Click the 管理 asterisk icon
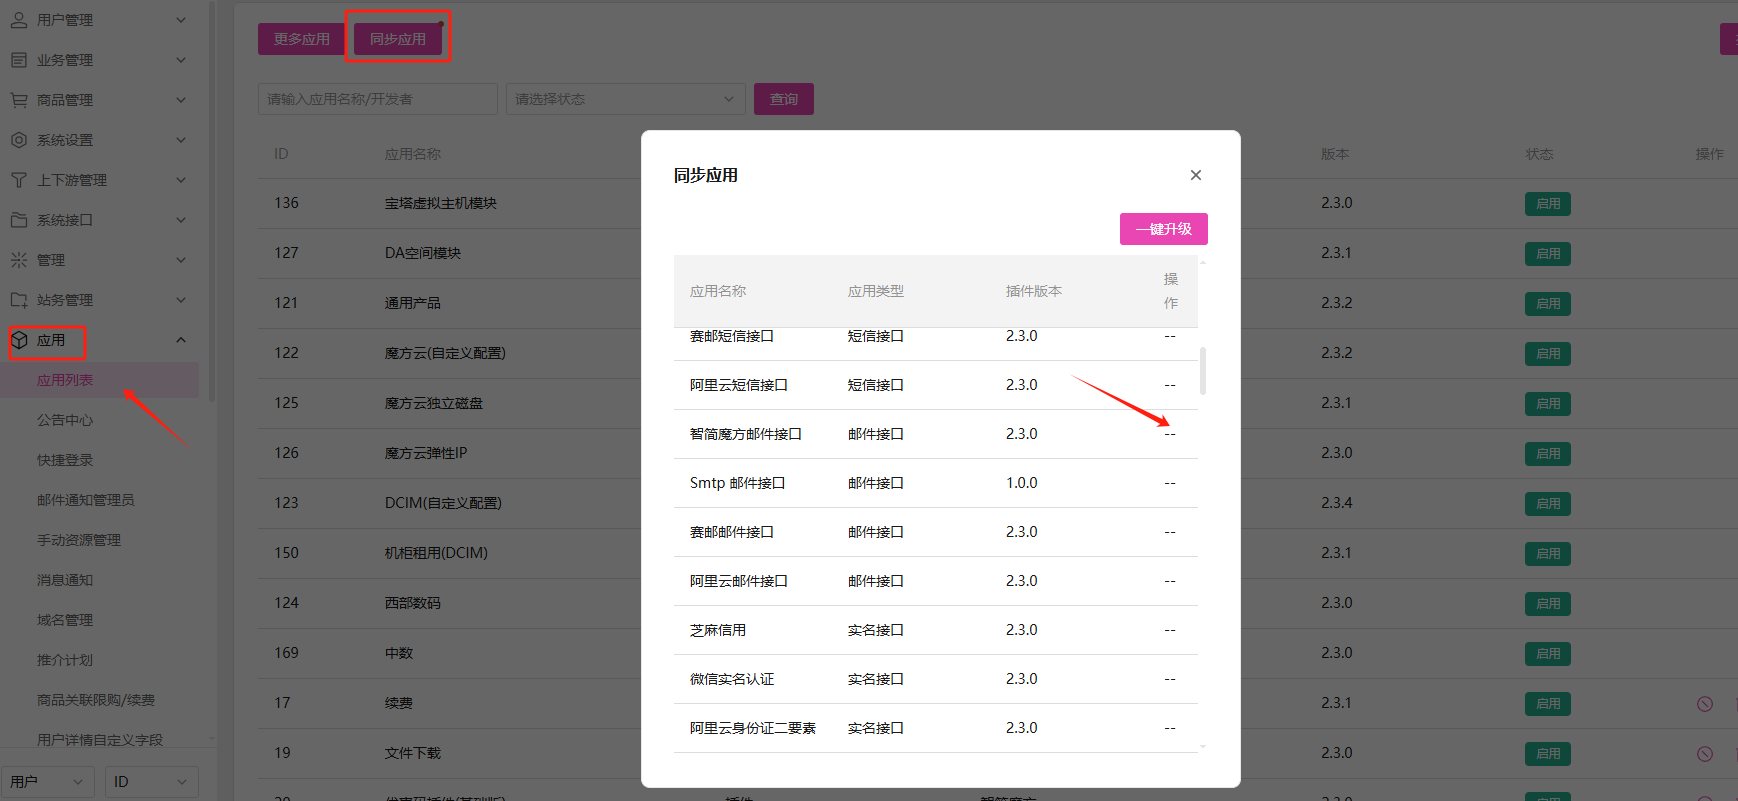The width and height of the screenshot is (1738, 801). coord(19,260)
